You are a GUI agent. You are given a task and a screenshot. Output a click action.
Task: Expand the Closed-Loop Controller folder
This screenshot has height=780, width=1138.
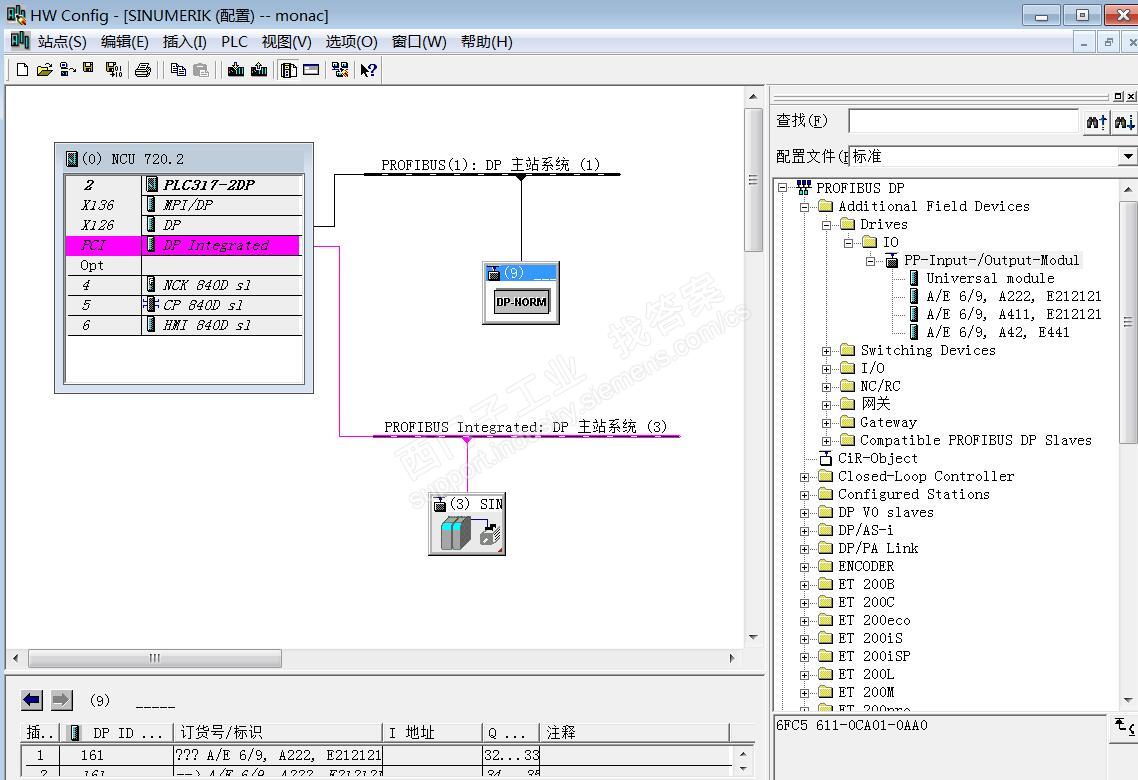point(804,477)
